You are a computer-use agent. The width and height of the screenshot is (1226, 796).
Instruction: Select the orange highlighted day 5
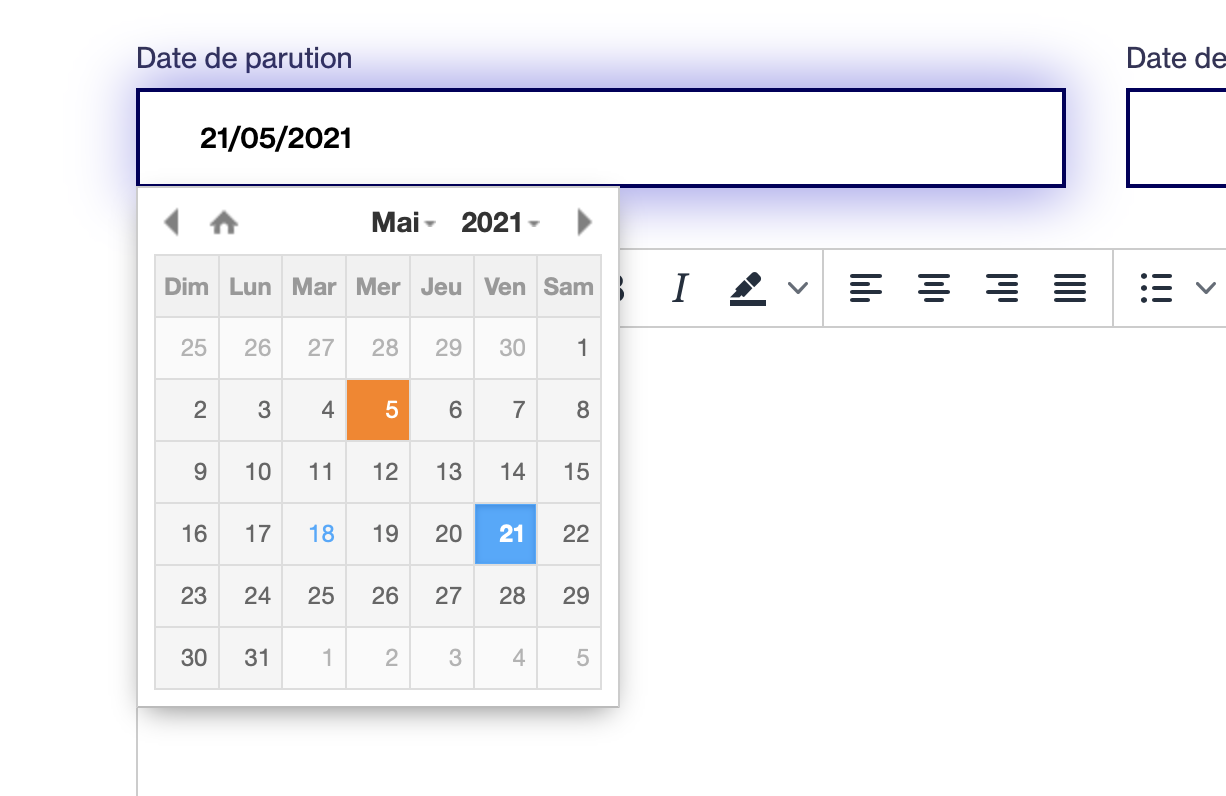pyautogui.click(x=378, y=410)
